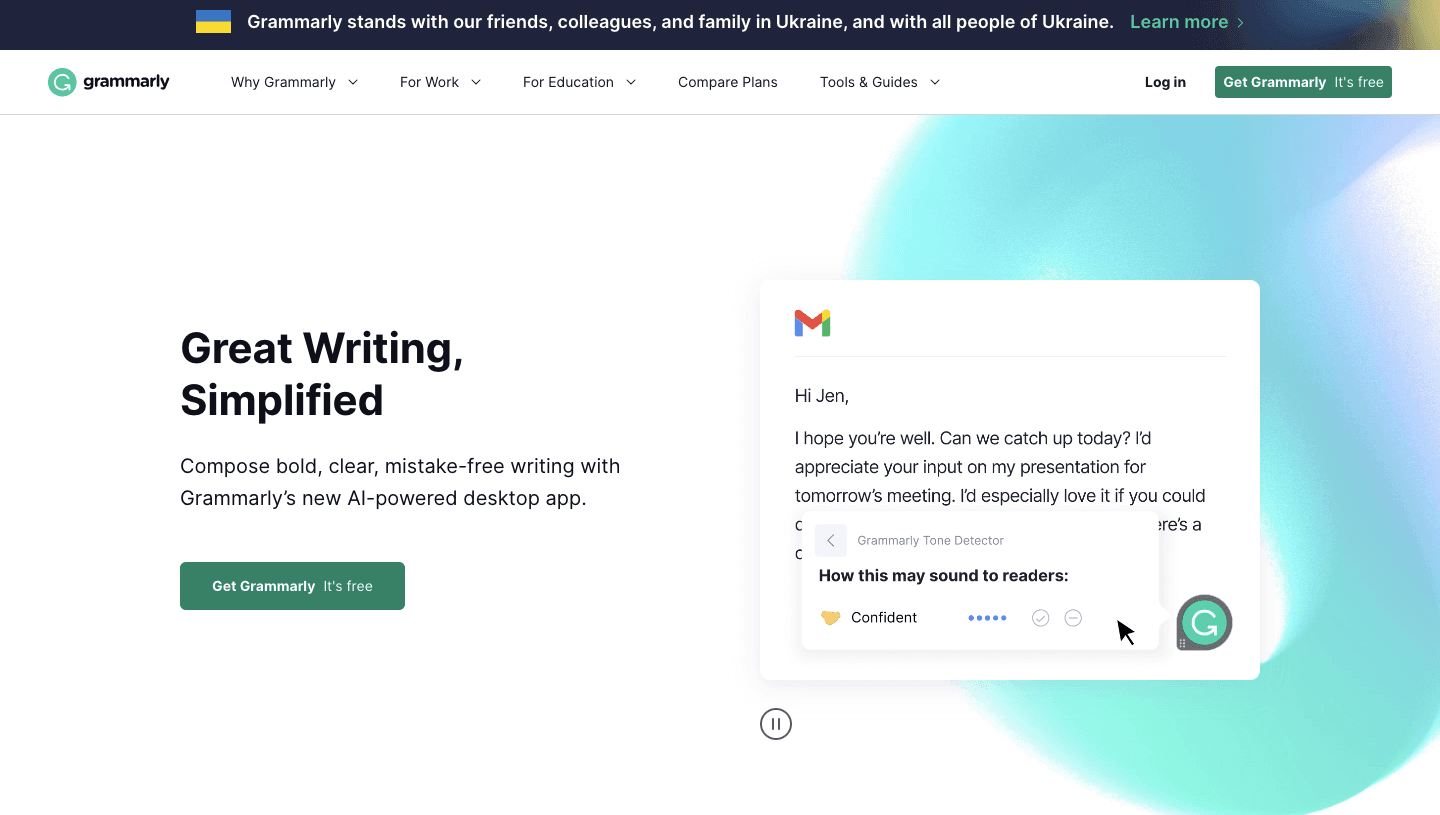The width and height of the screenshot is (1440, 815).
Task: Click the Confident tone emoji
Action: 830,617
